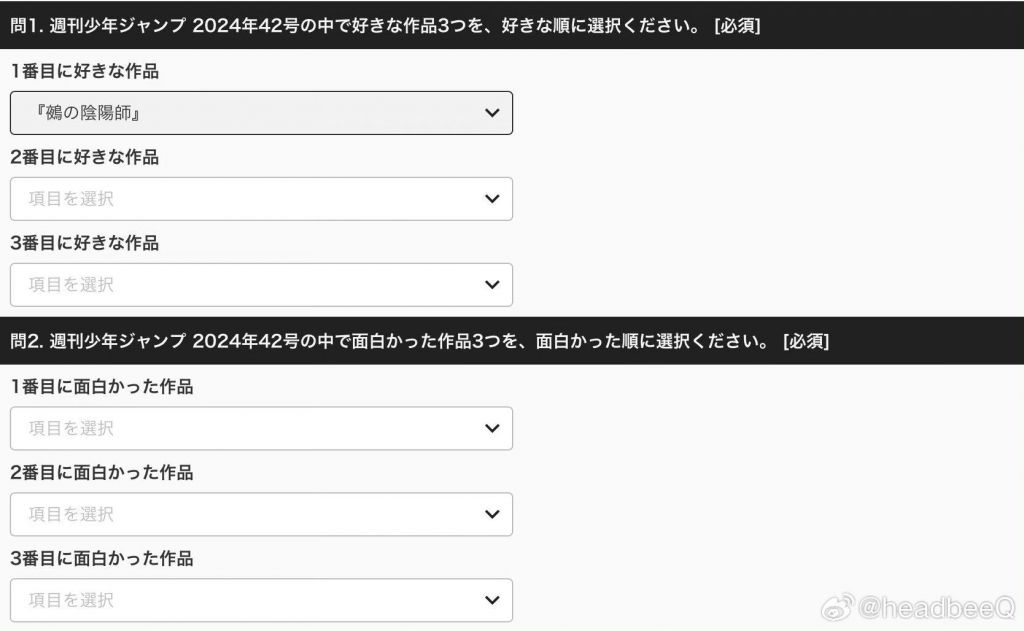Click the 2番目に面白かった作品 label
The image size is (1024, 631).
[101, 473]
